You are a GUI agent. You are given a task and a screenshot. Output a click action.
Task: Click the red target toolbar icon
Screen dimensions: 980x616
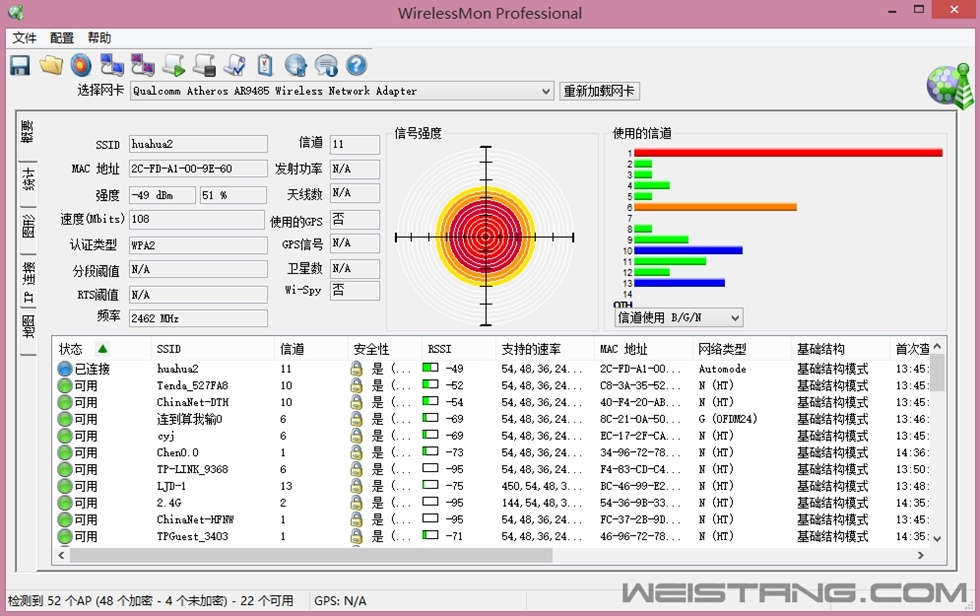(81, 66)
